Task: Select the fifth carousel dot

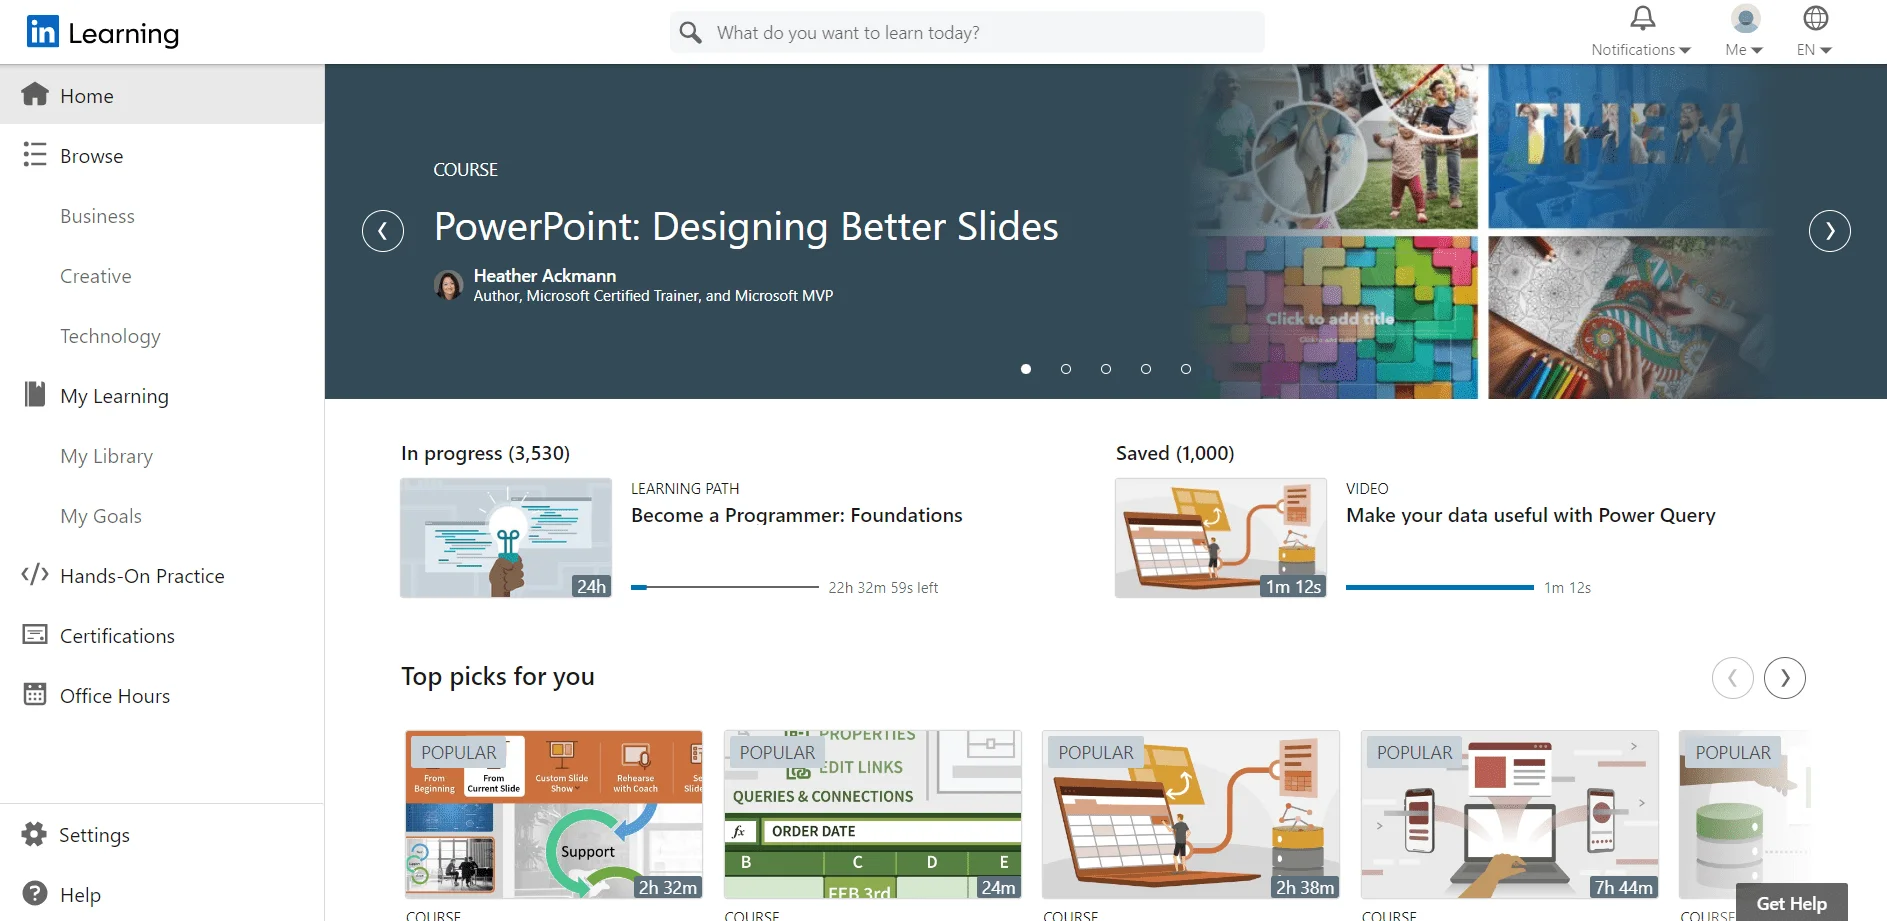Action: tap(1186, 369)
